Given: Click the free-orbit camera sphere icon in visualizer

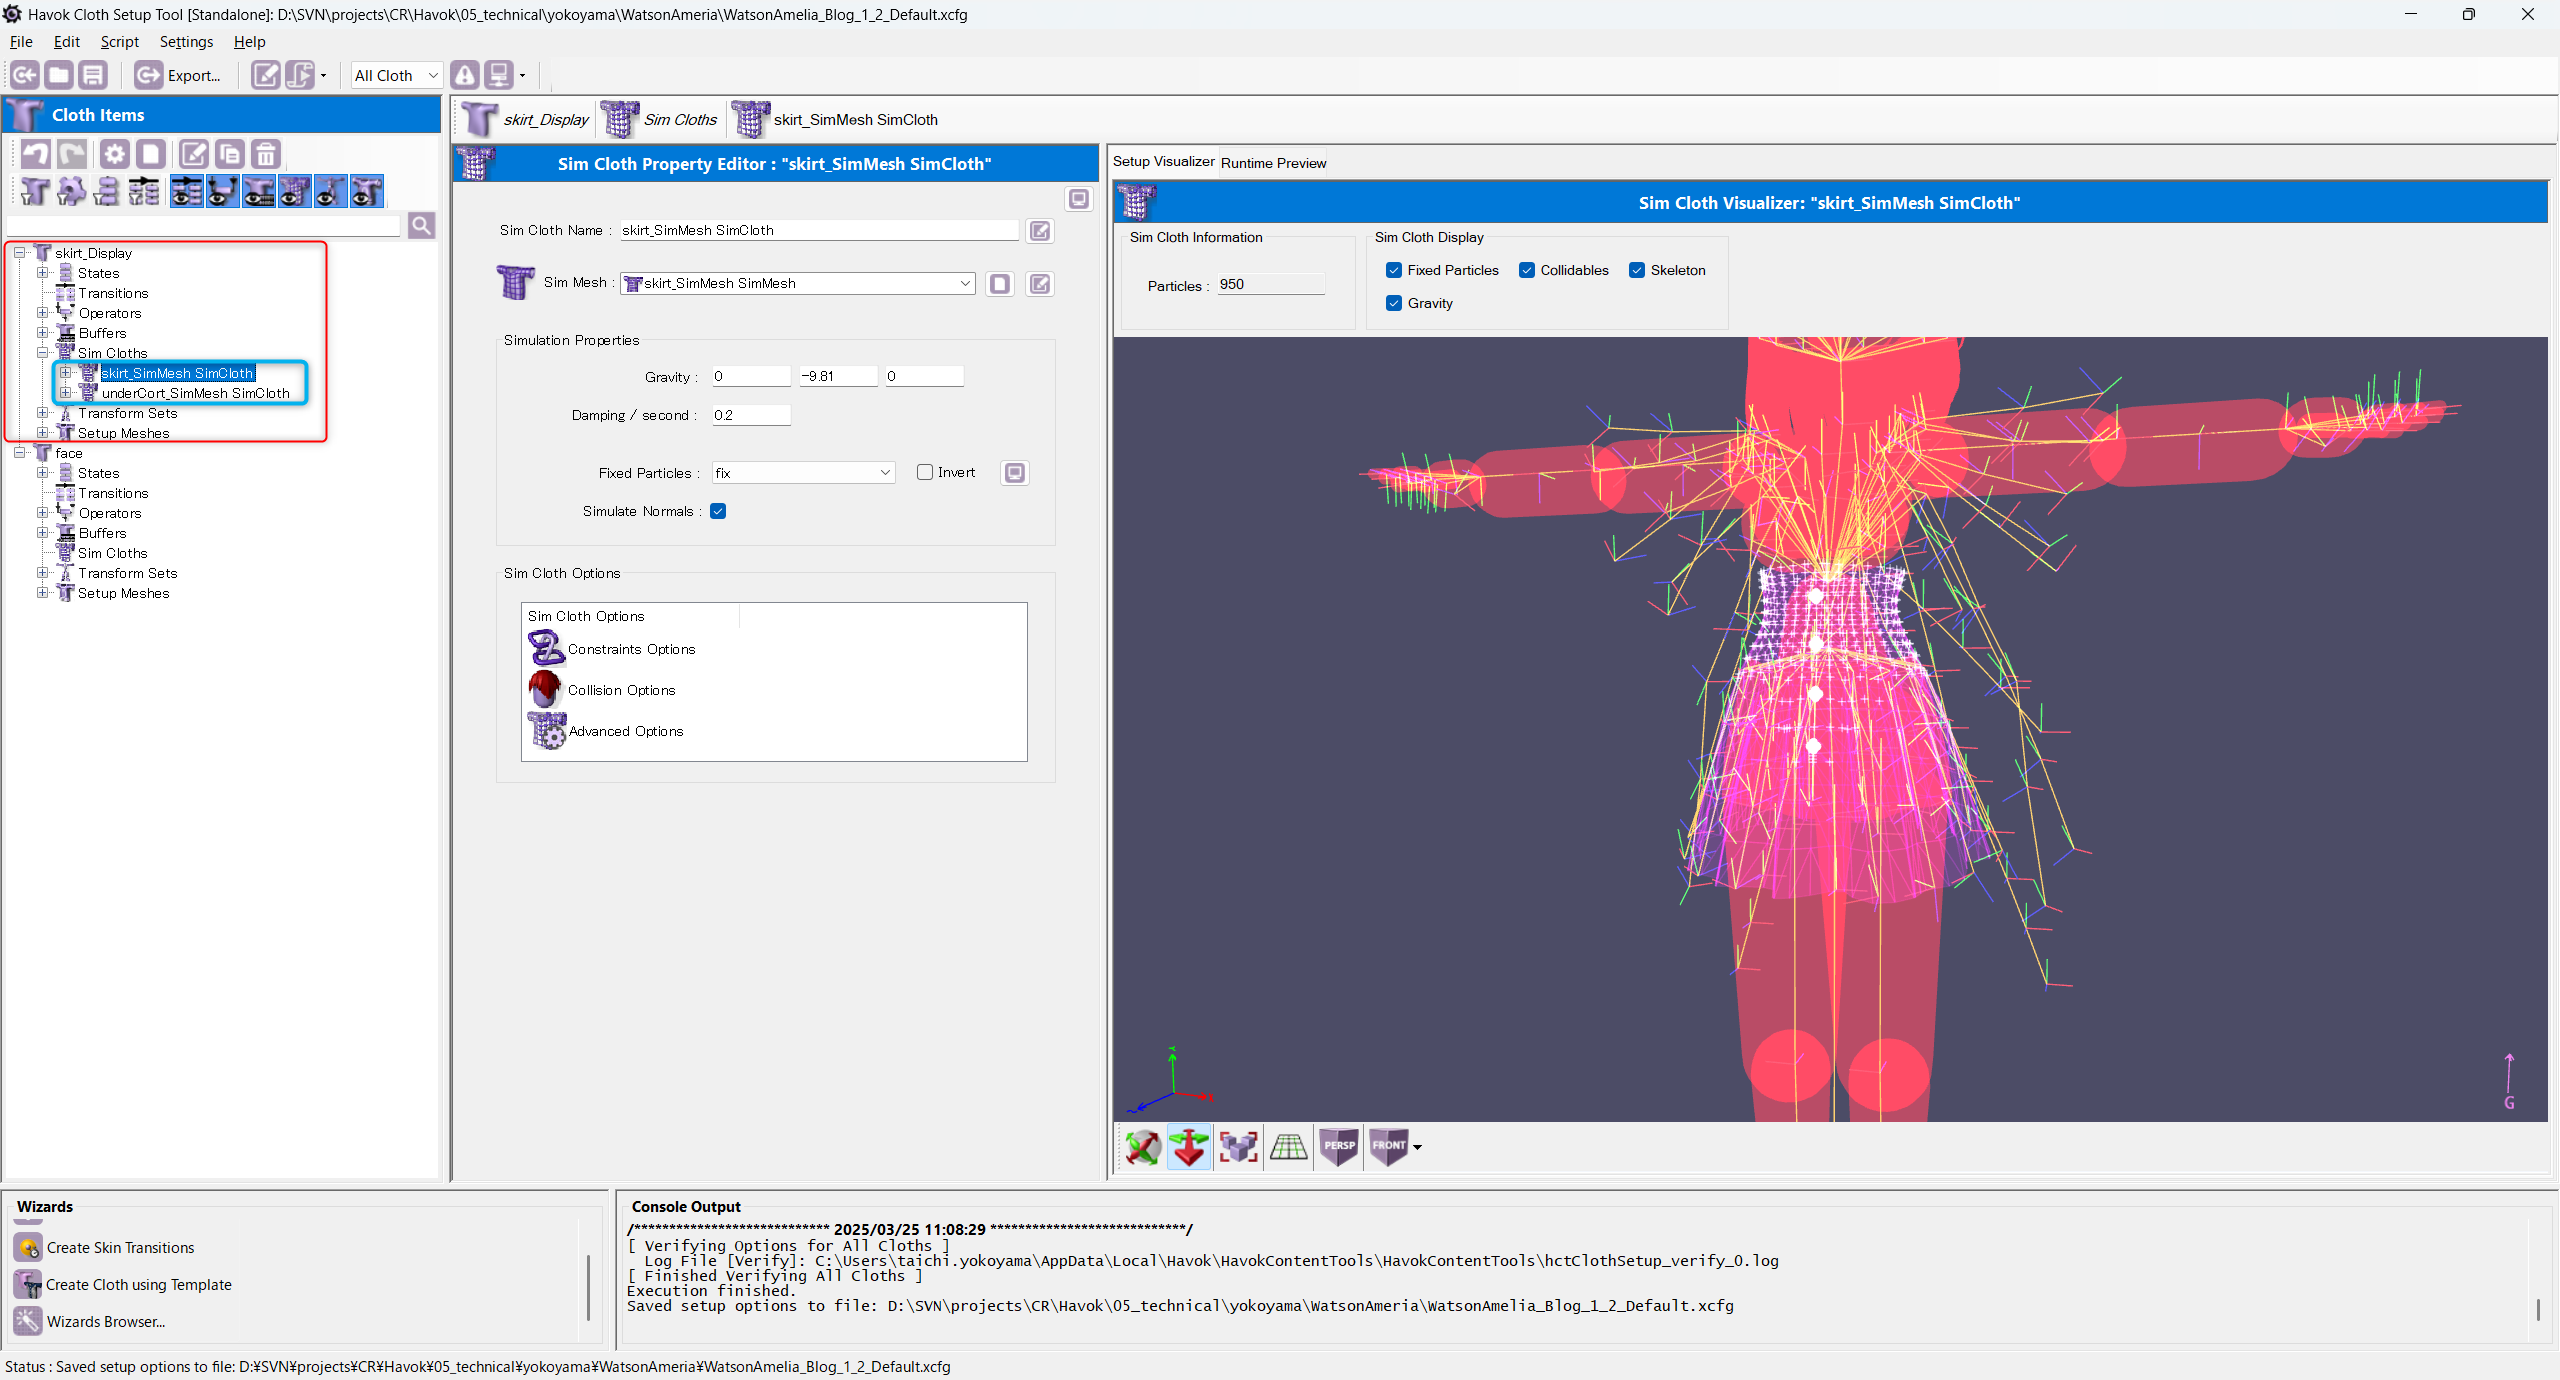Looking at the screenshot, I should pos(1142,1147).
